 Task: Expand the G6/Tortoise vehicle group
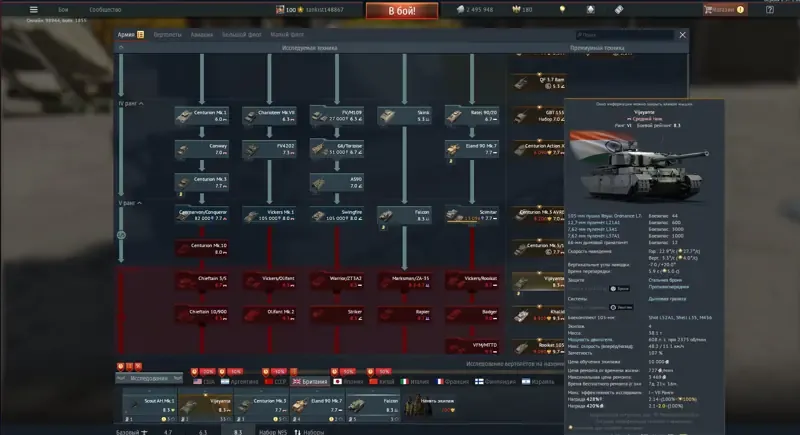337,149
